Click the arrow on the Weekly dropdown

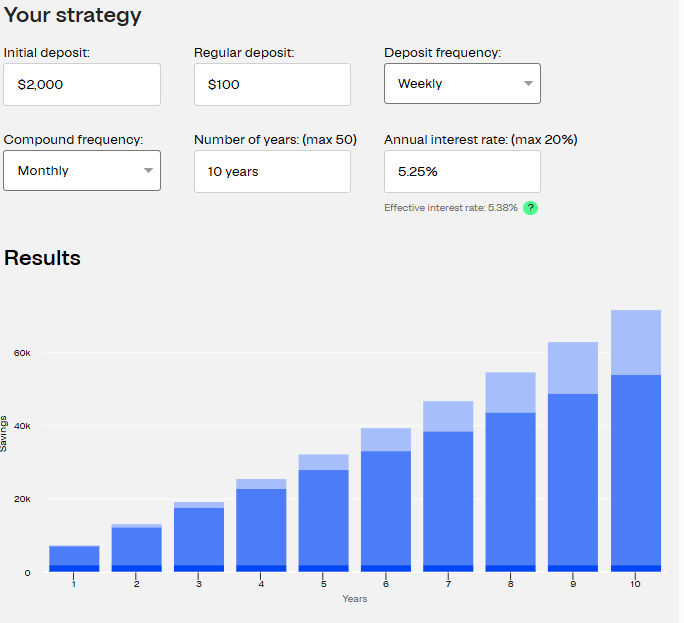click(x=528, y=84)
